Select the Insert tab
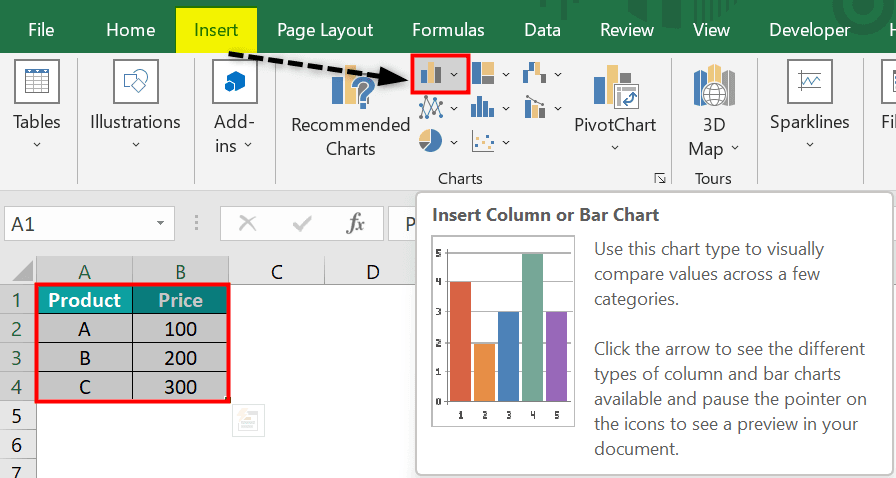The image size is (896, 478). coord(216,30)
